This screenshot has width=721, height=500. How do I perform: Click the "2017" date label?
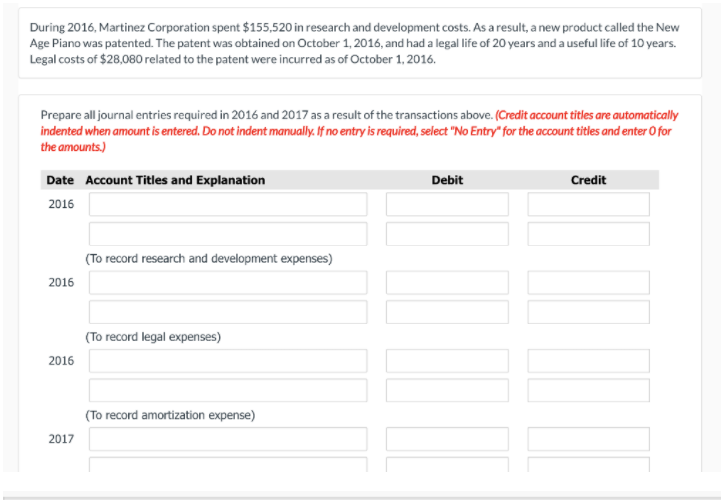(x=61, y=439)
